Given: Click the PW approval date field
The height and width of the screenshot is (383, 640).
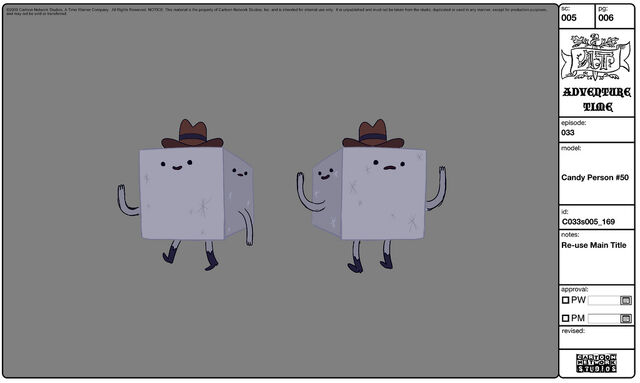Looking at the screenshot, I should [604, 301].
